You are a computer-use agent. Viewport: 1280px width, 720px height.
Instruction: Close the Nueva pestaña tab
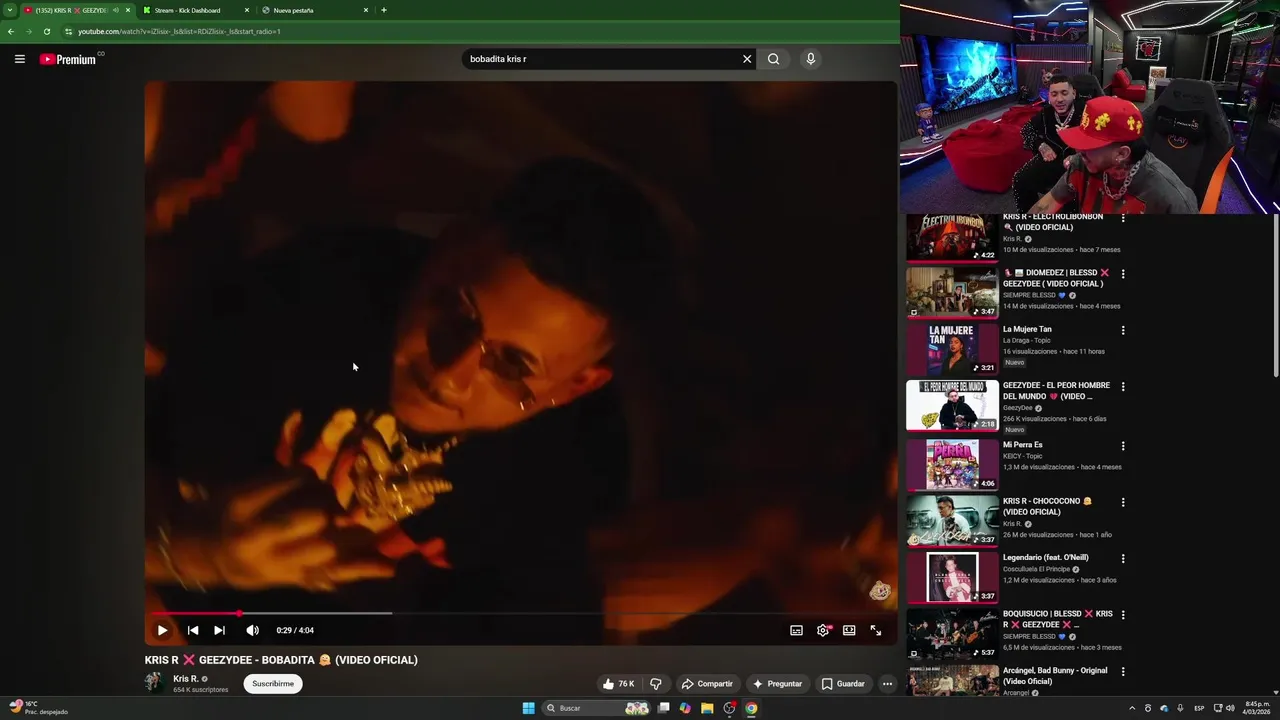pos(365,10)
